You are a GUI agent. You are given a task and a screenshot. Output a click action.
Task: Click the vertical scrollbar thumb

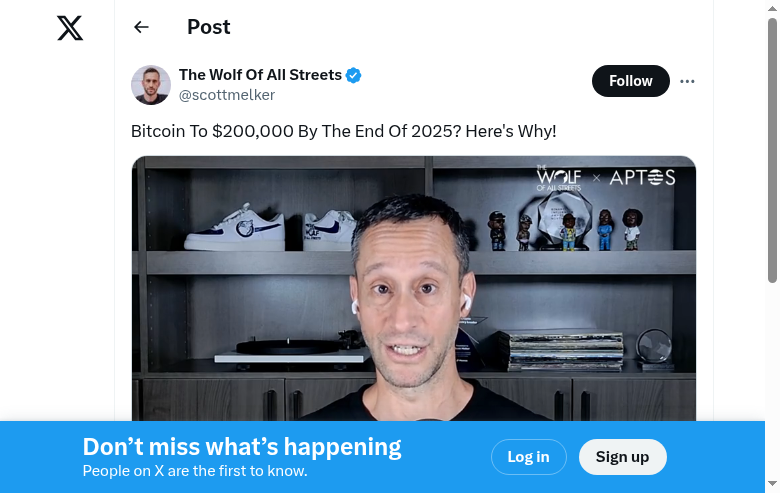pos(772,149)
